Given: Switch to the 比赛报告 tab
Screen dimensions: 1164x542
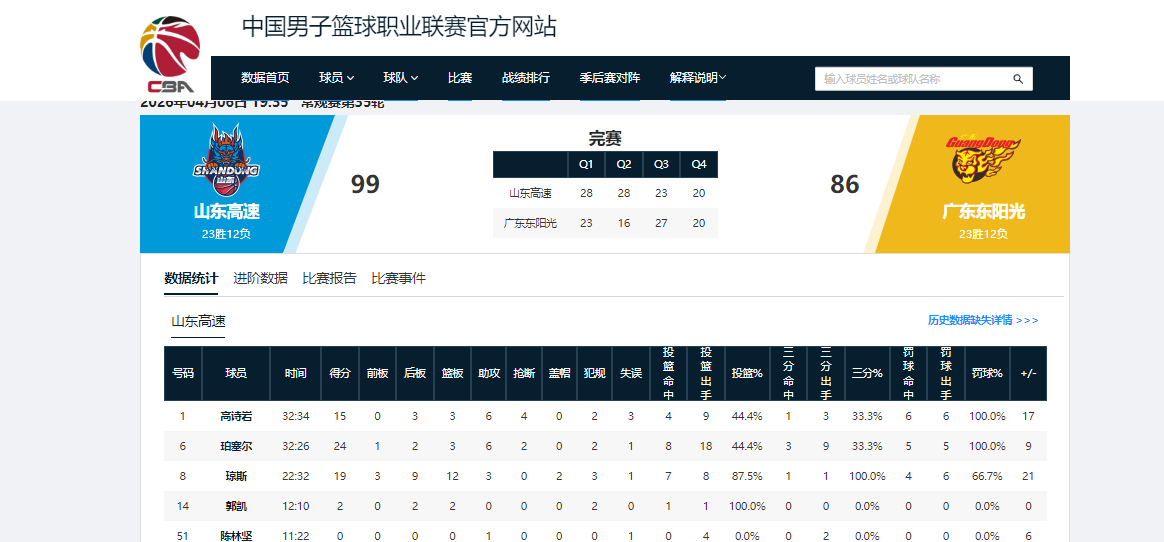Looking at the screenshot, I should click(329, 278).
